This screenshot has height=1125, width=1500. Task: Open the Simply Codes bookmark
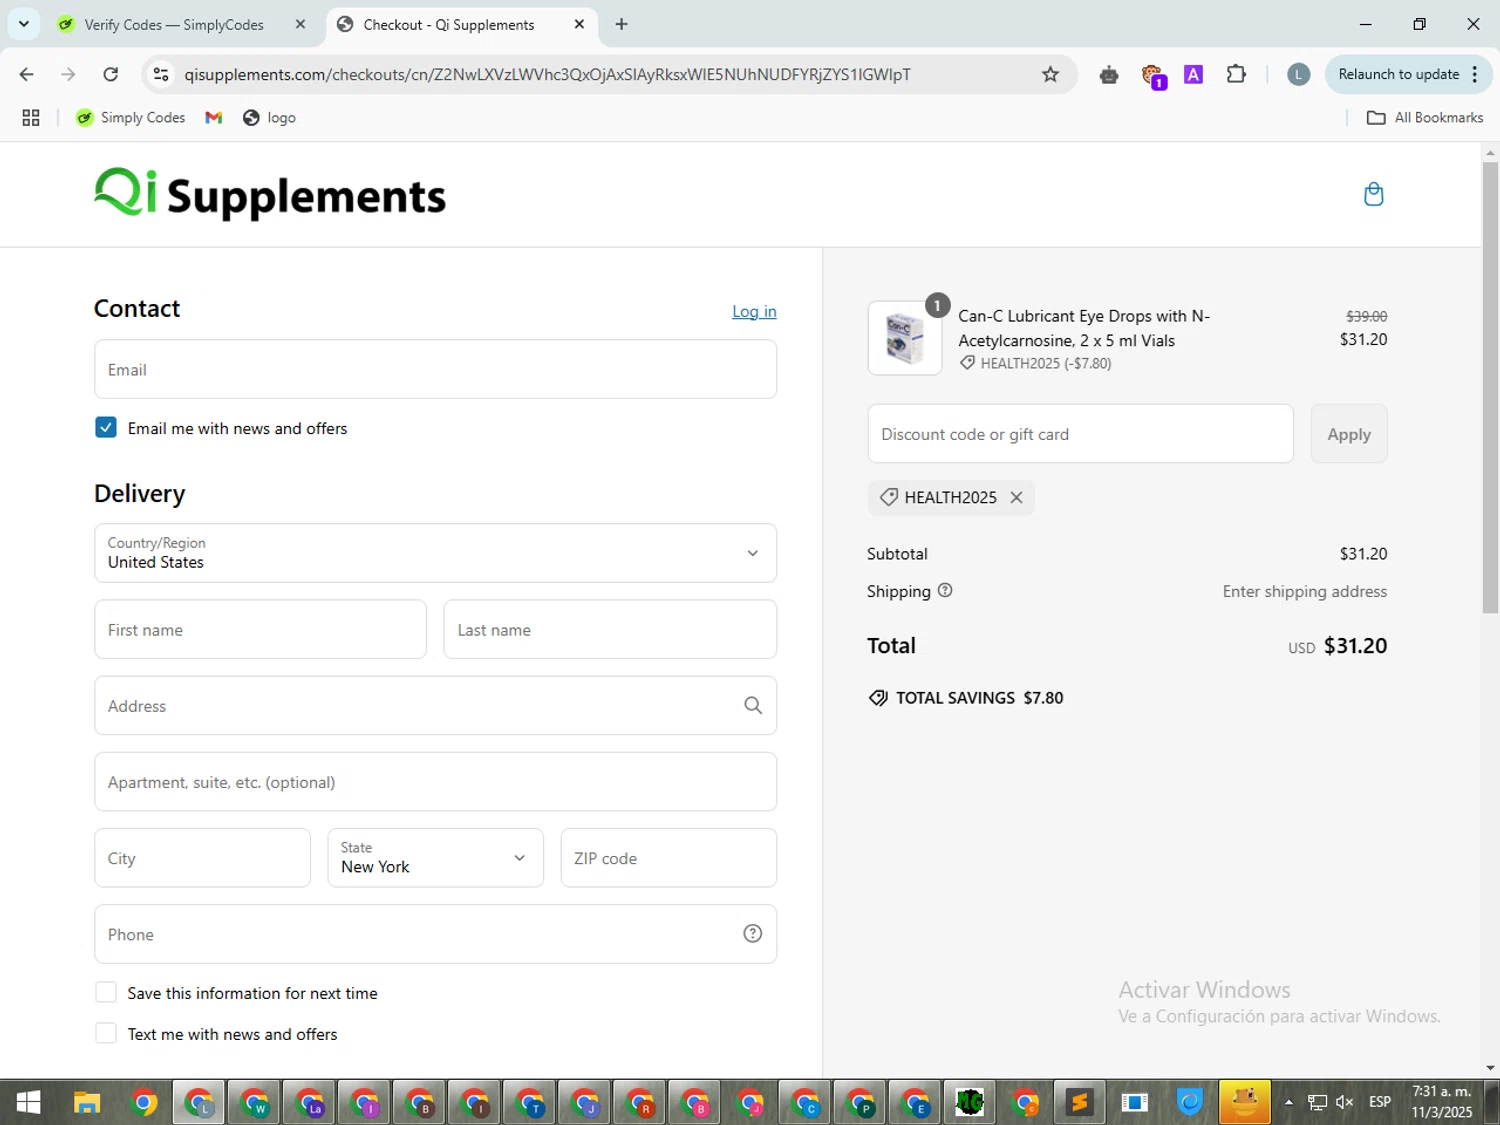[131, 118]
